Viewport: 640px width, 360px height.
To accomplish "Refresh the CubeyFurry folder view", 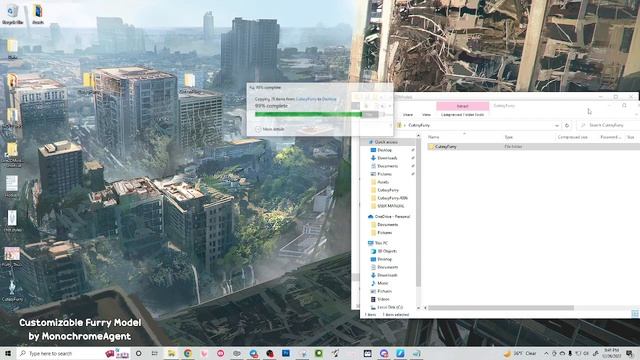I will coord(567,126).
